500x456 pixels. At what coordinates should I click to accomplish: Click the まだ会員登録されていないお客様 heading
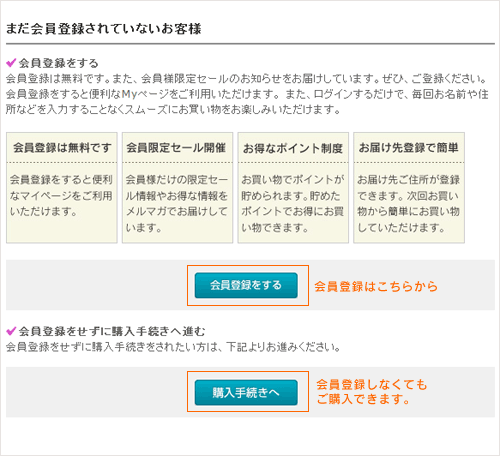click(x=104, y=29)
